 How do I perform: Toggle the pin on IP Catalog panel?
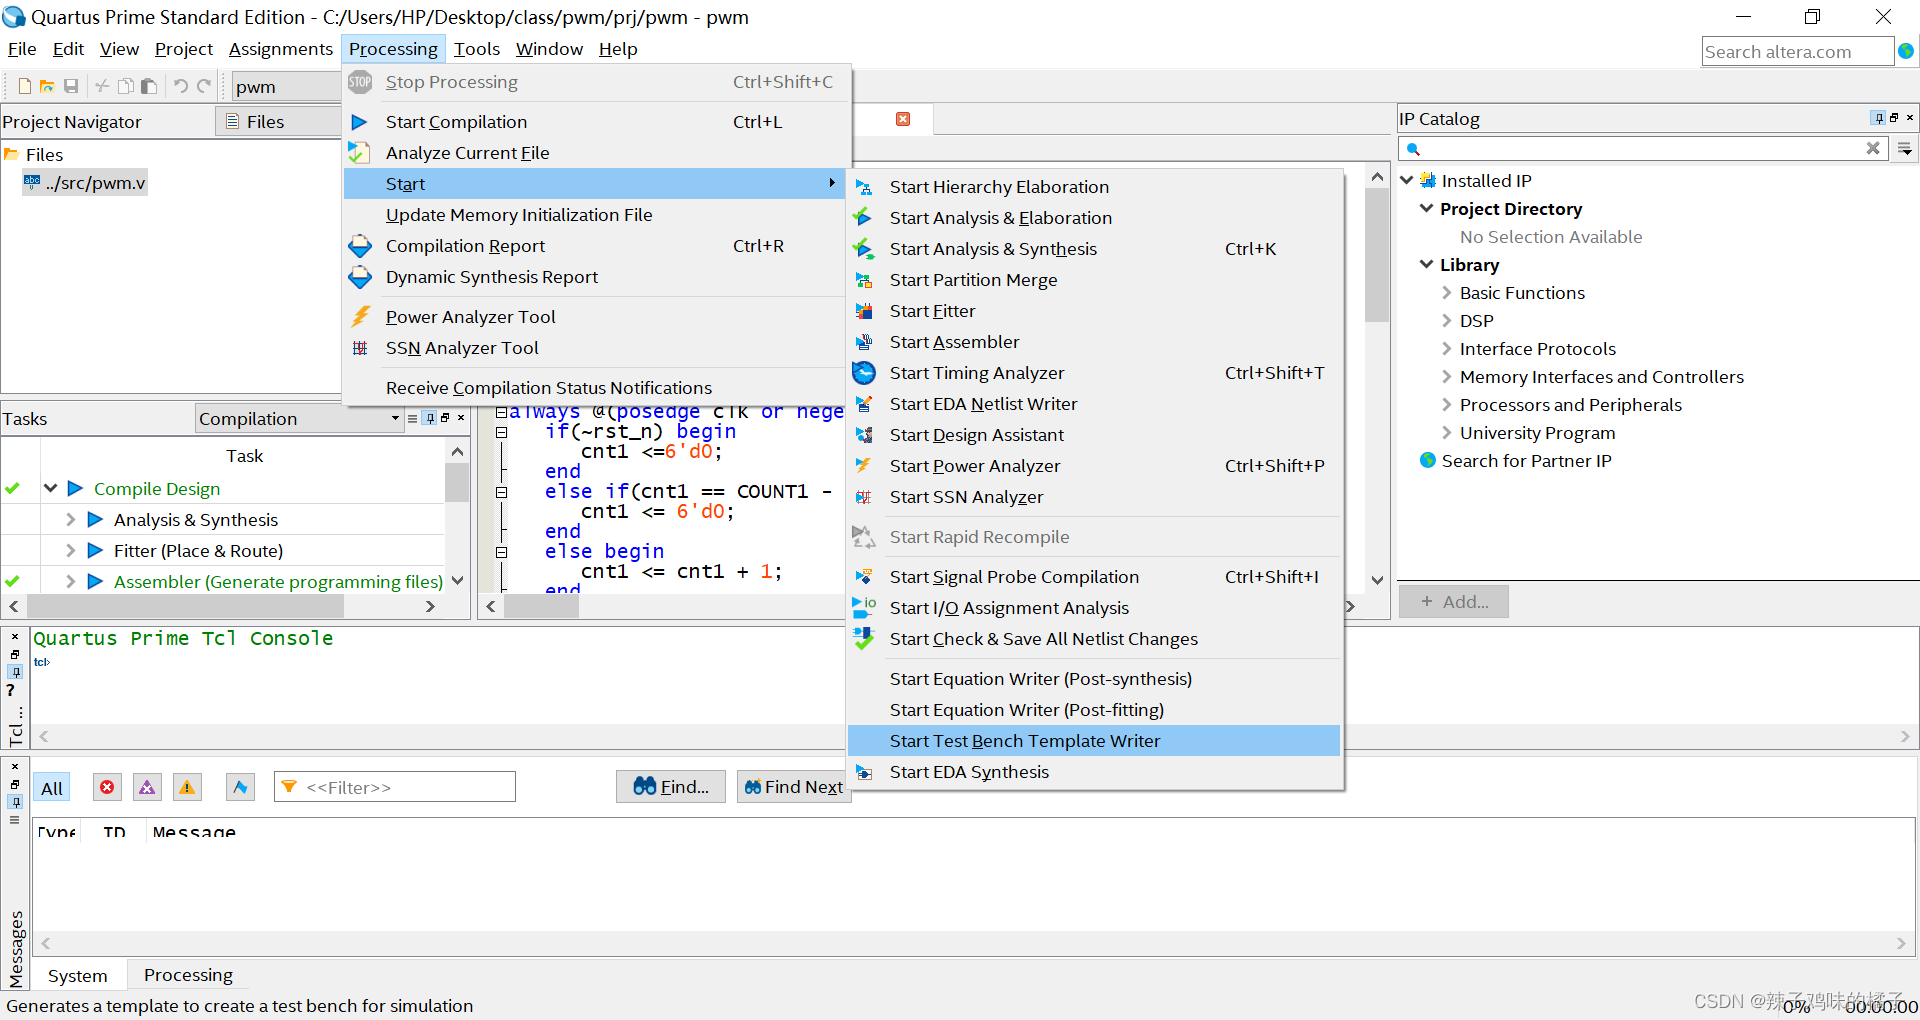click(1879, 118)
